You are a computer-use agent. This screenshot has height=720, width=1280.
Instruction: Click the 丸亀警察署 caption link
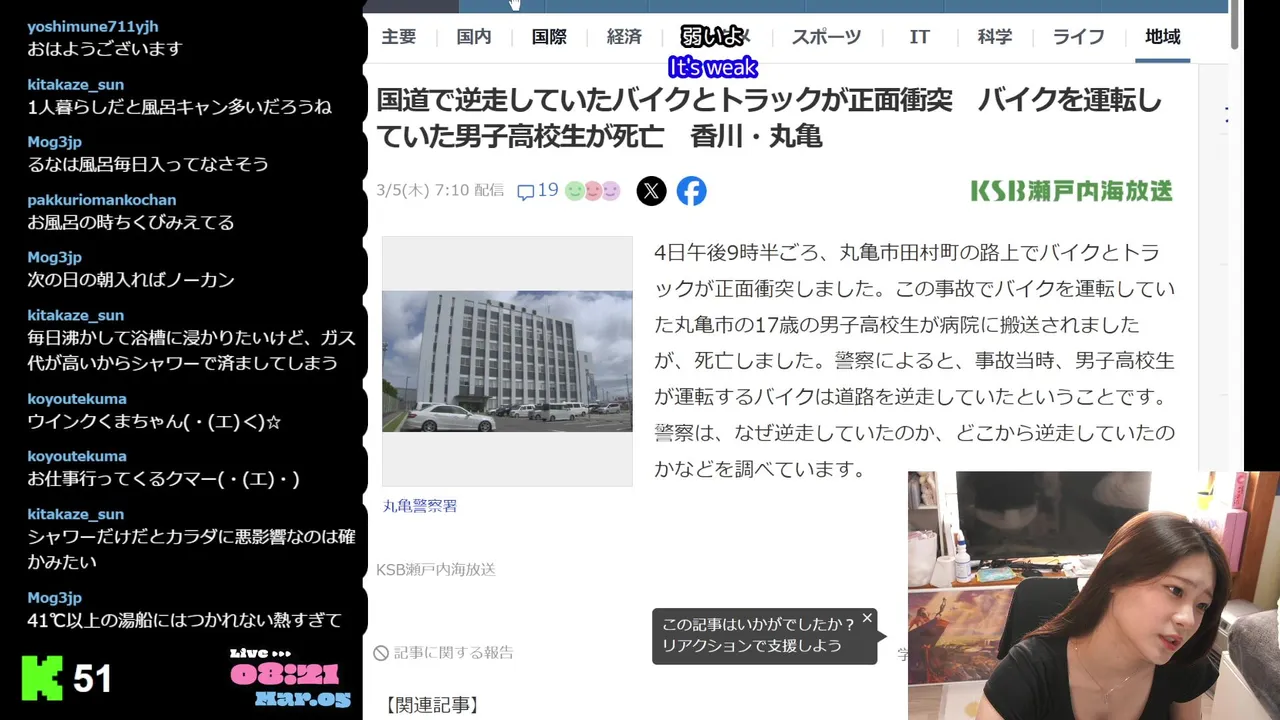[420, 506]
